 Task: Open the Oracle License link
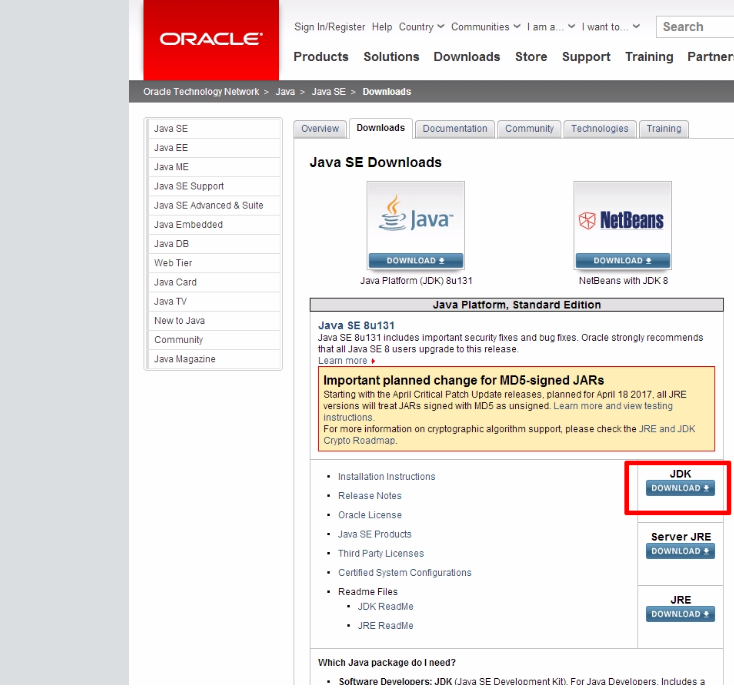tap(370, 515)
